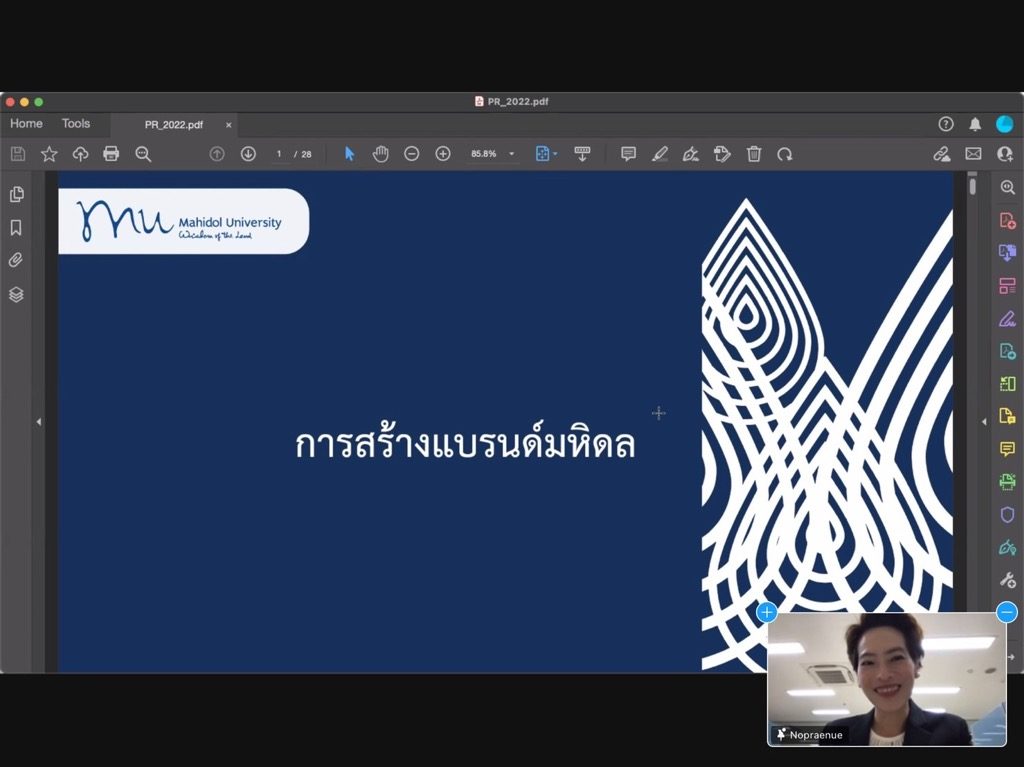Click the red Create PDF icon
The height and width of the screenshot is (767, 1024).
[1007, 220]
